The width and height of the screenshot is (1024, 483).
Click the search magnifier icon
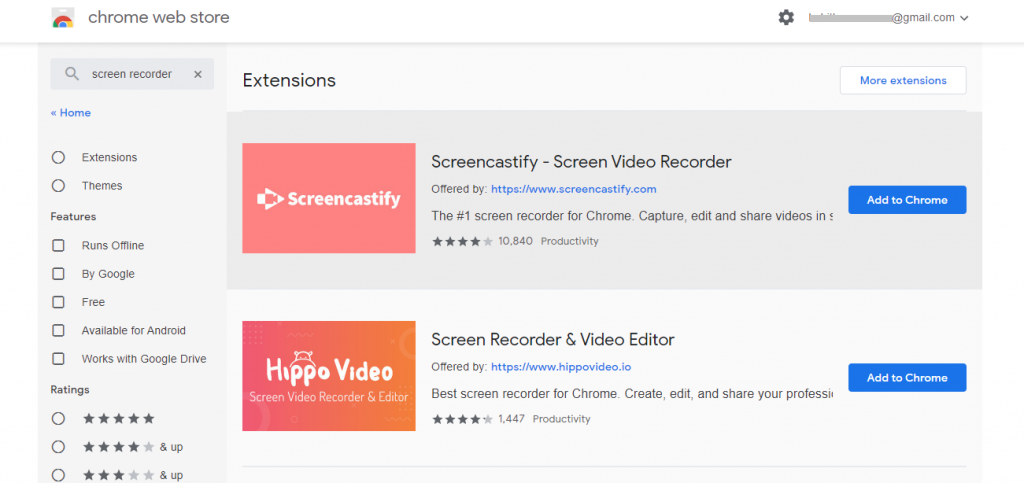point(72,74)
